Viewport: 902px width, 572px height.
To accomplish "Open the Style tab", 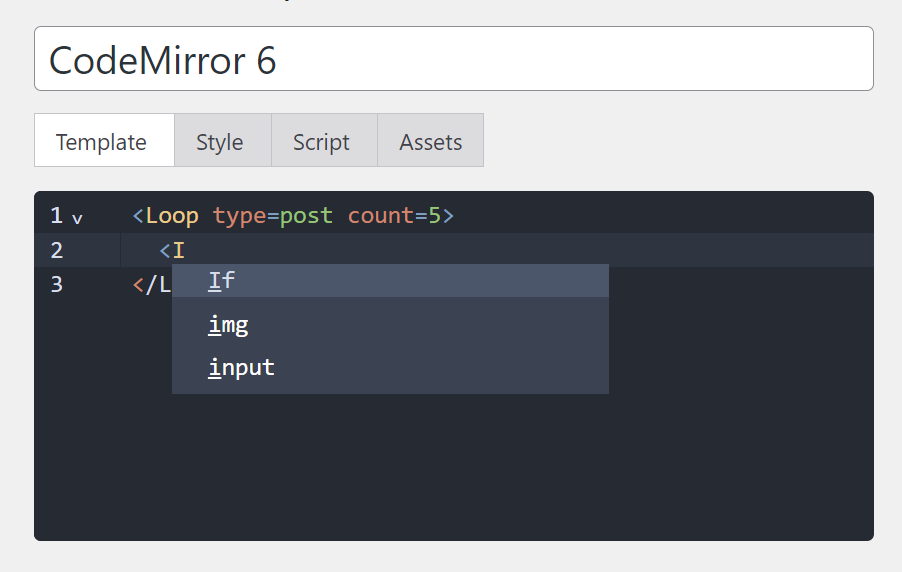I will pos(223,140).
